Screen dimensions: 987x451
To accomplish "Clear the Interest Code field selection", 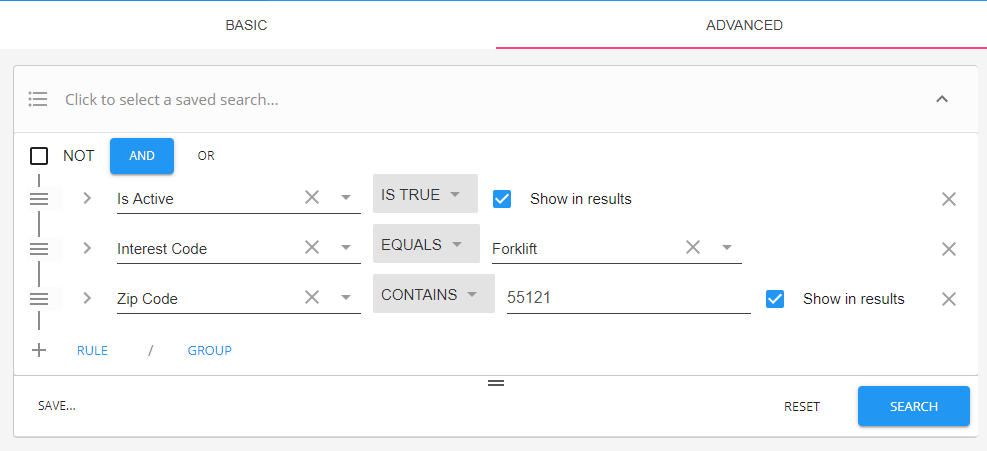I will (x=312, y=248).
